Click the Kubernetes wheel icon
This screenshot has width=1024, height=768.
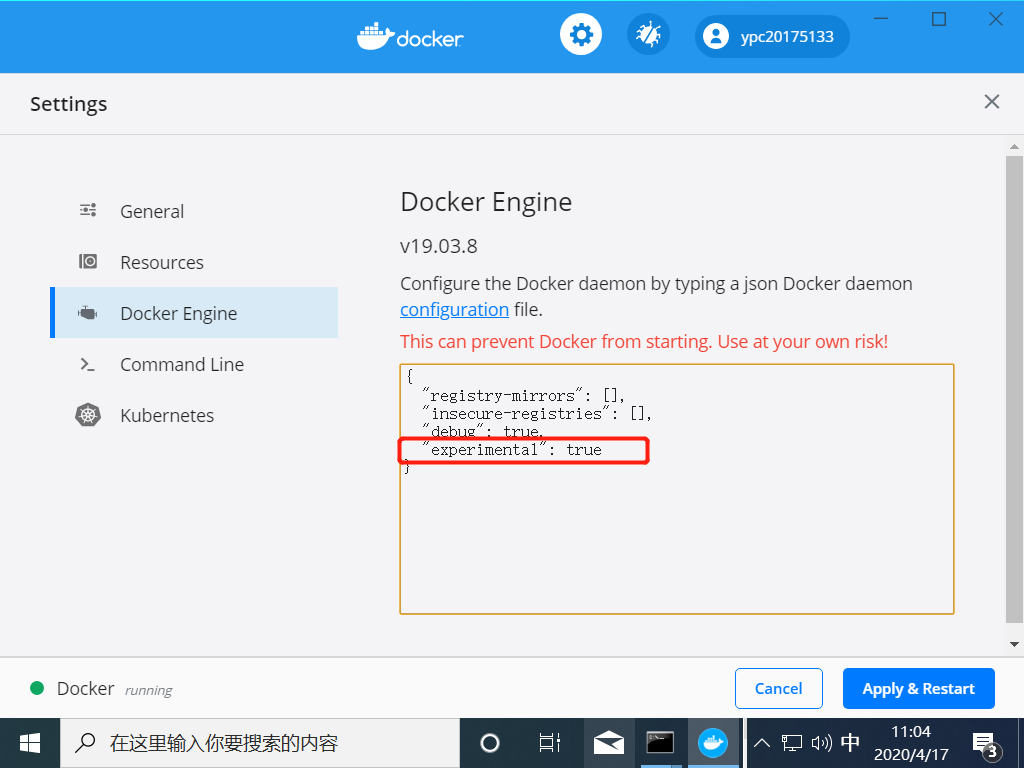88,415
